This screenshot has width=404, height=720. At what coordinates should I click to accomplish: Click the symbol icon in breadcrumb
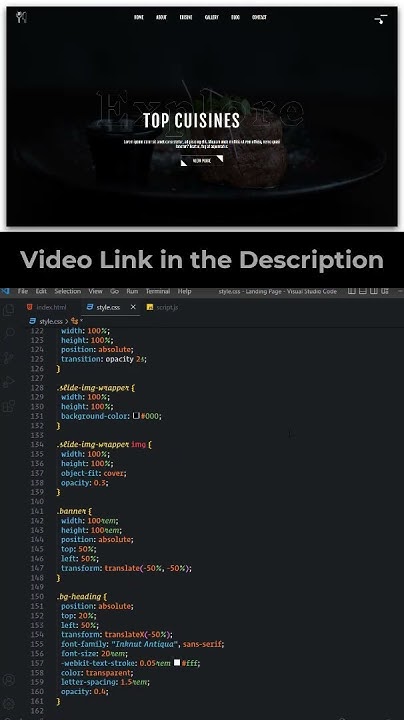click(75, 321)
